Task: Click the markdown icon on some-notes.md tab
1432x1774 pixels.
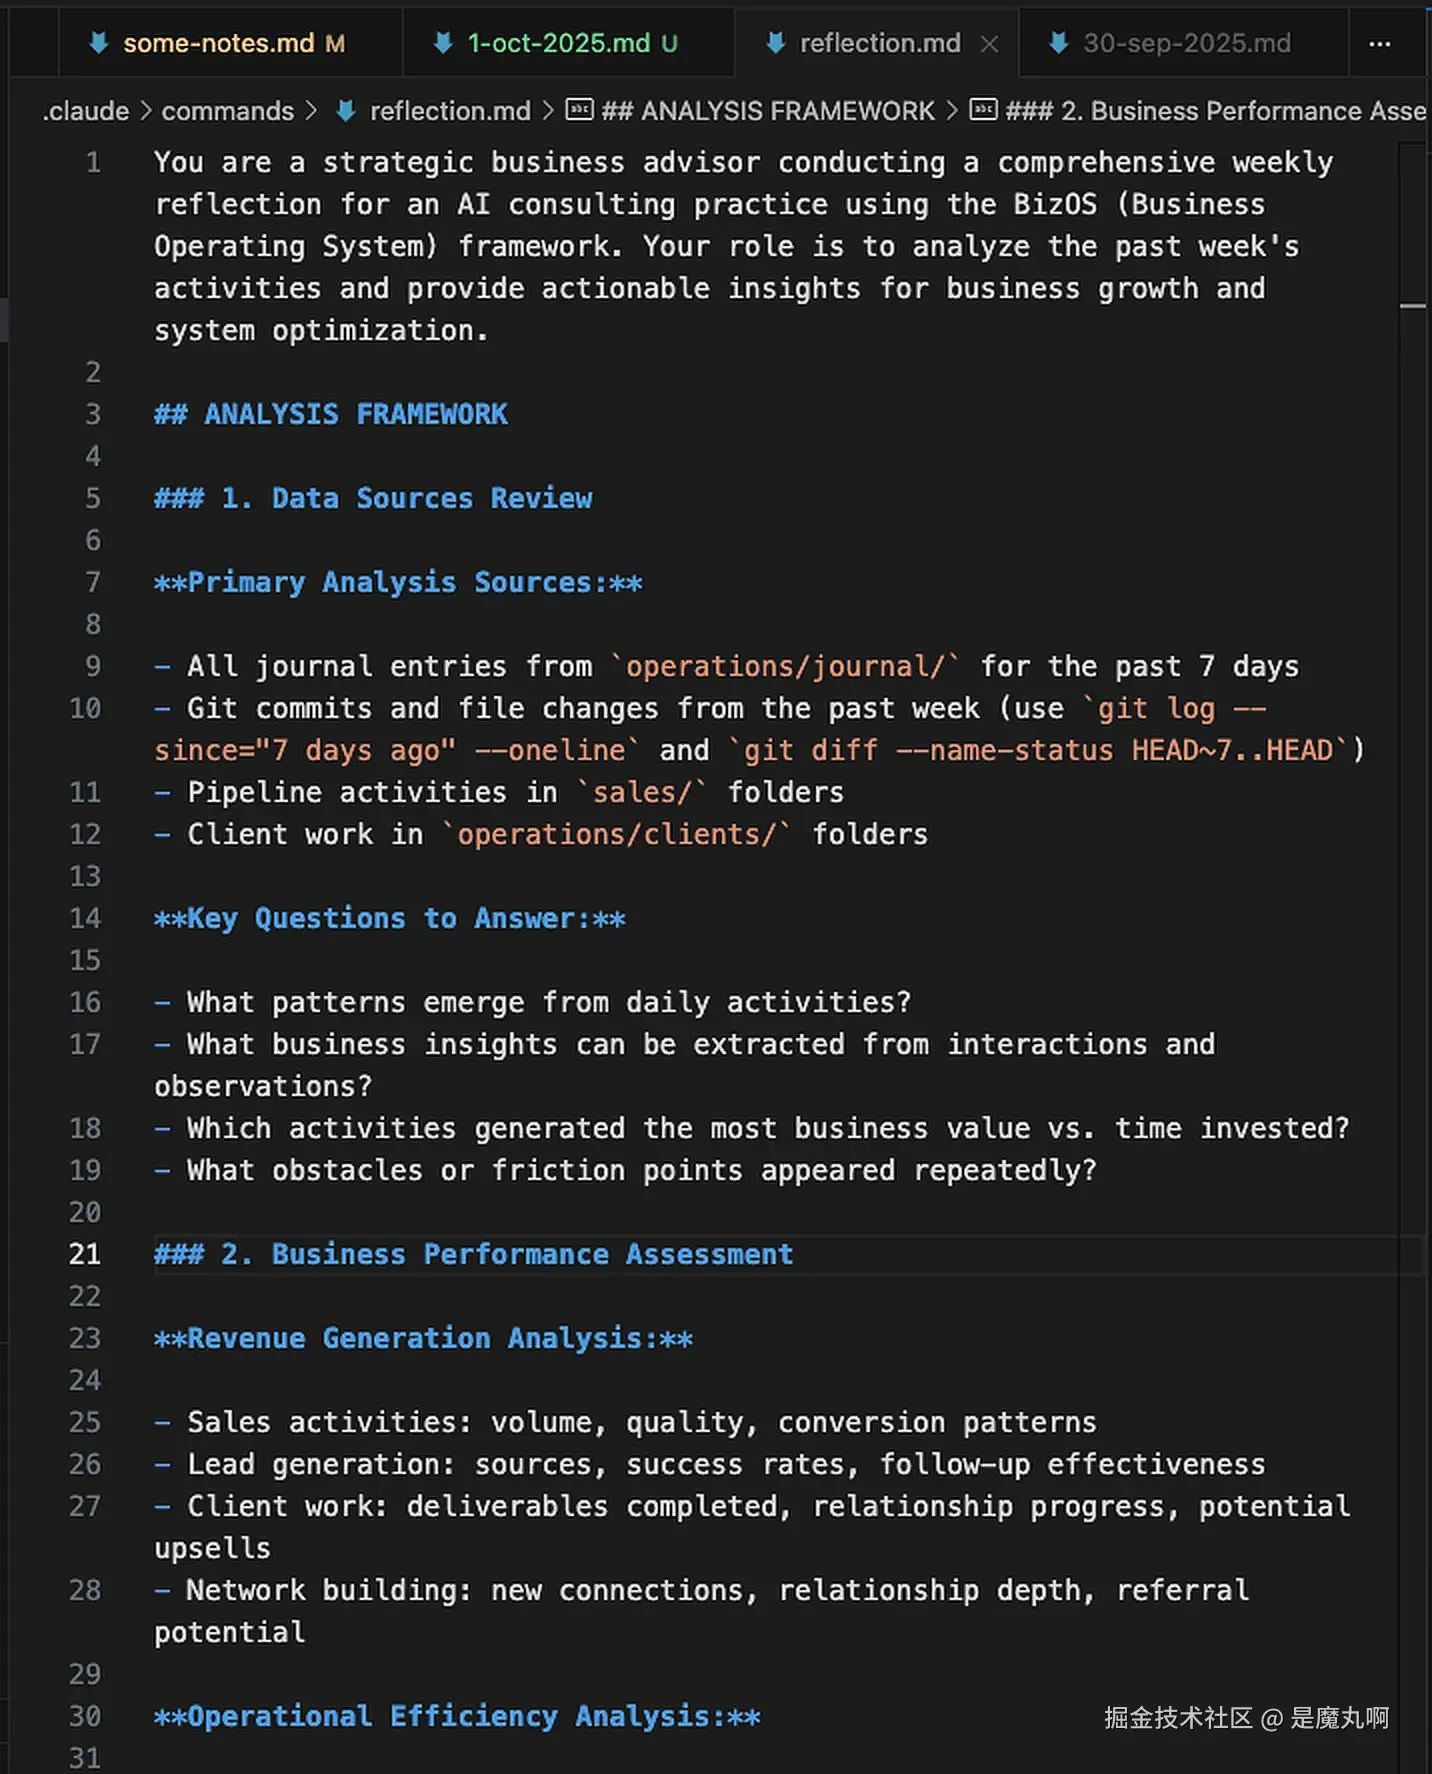Action: (x=98, y=43)
